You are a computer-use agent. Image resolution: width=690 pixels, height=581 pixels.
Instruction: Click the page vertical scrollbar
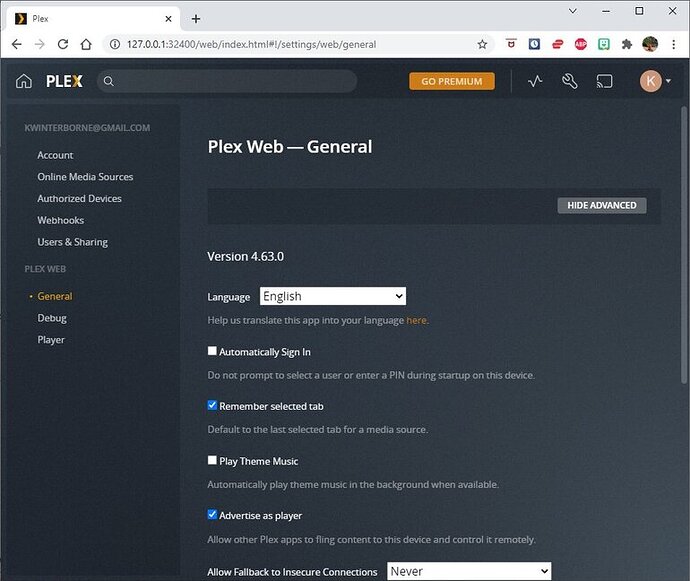pyautogui.click(x=685, y=244)
